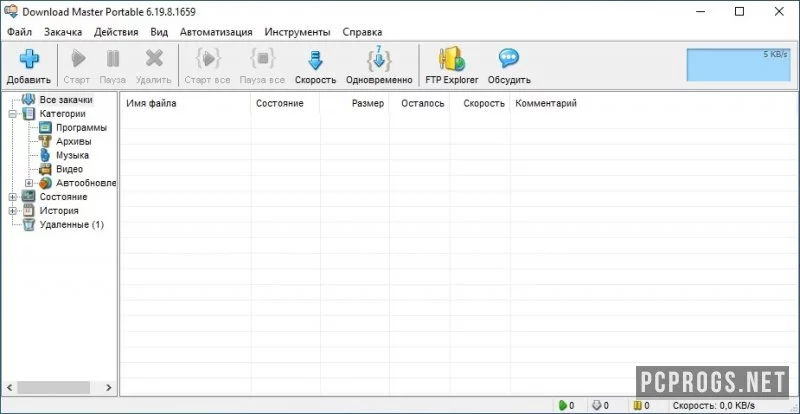This screenshot has height=414, width=800.
Task: Click the Пауза все icon
Action: 263,59
